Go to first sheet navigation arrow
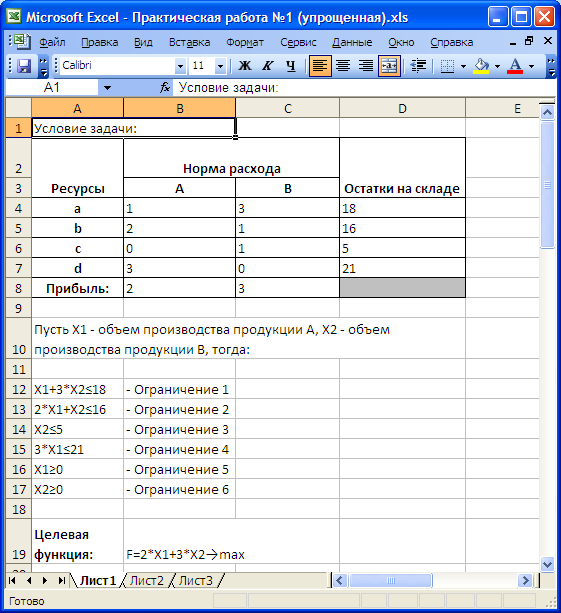This screenshot has width=561, height=613. click(x=12, y=581)
